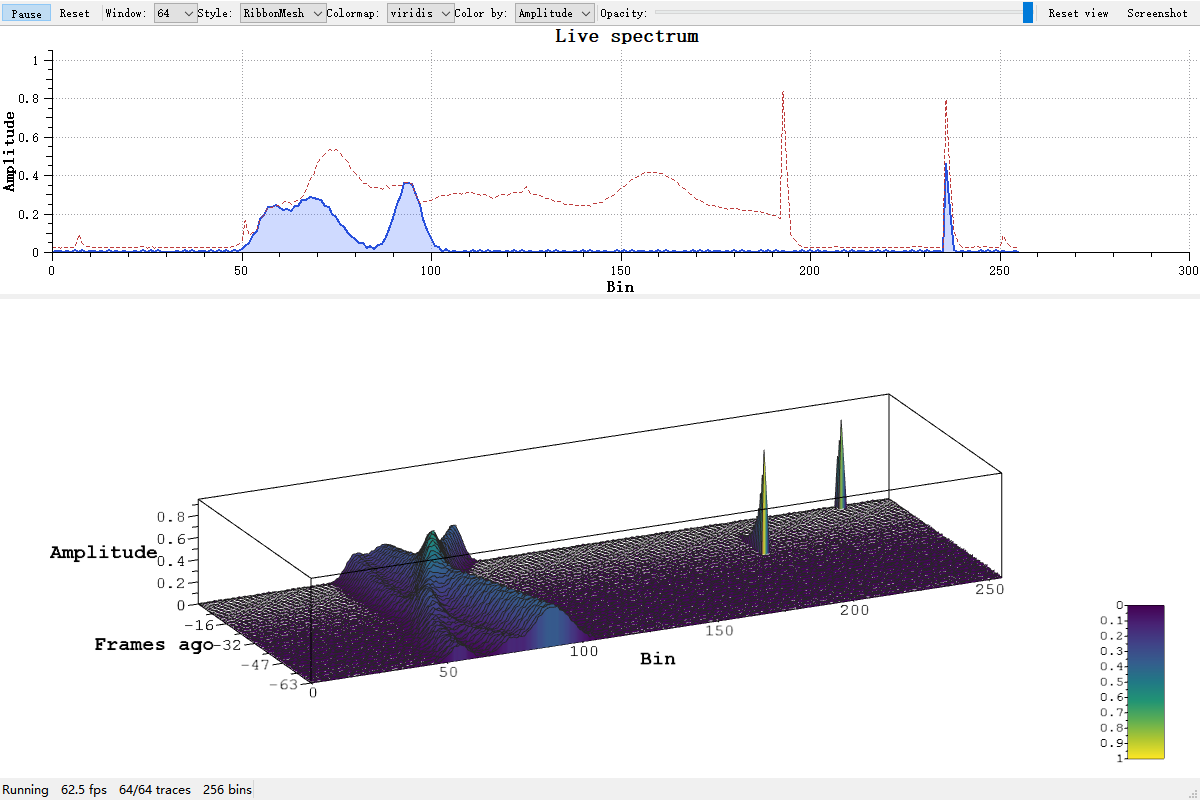The image size is (1200, 800).
Task: Click the viridis colorbar legend
Action: (1138, 682)
